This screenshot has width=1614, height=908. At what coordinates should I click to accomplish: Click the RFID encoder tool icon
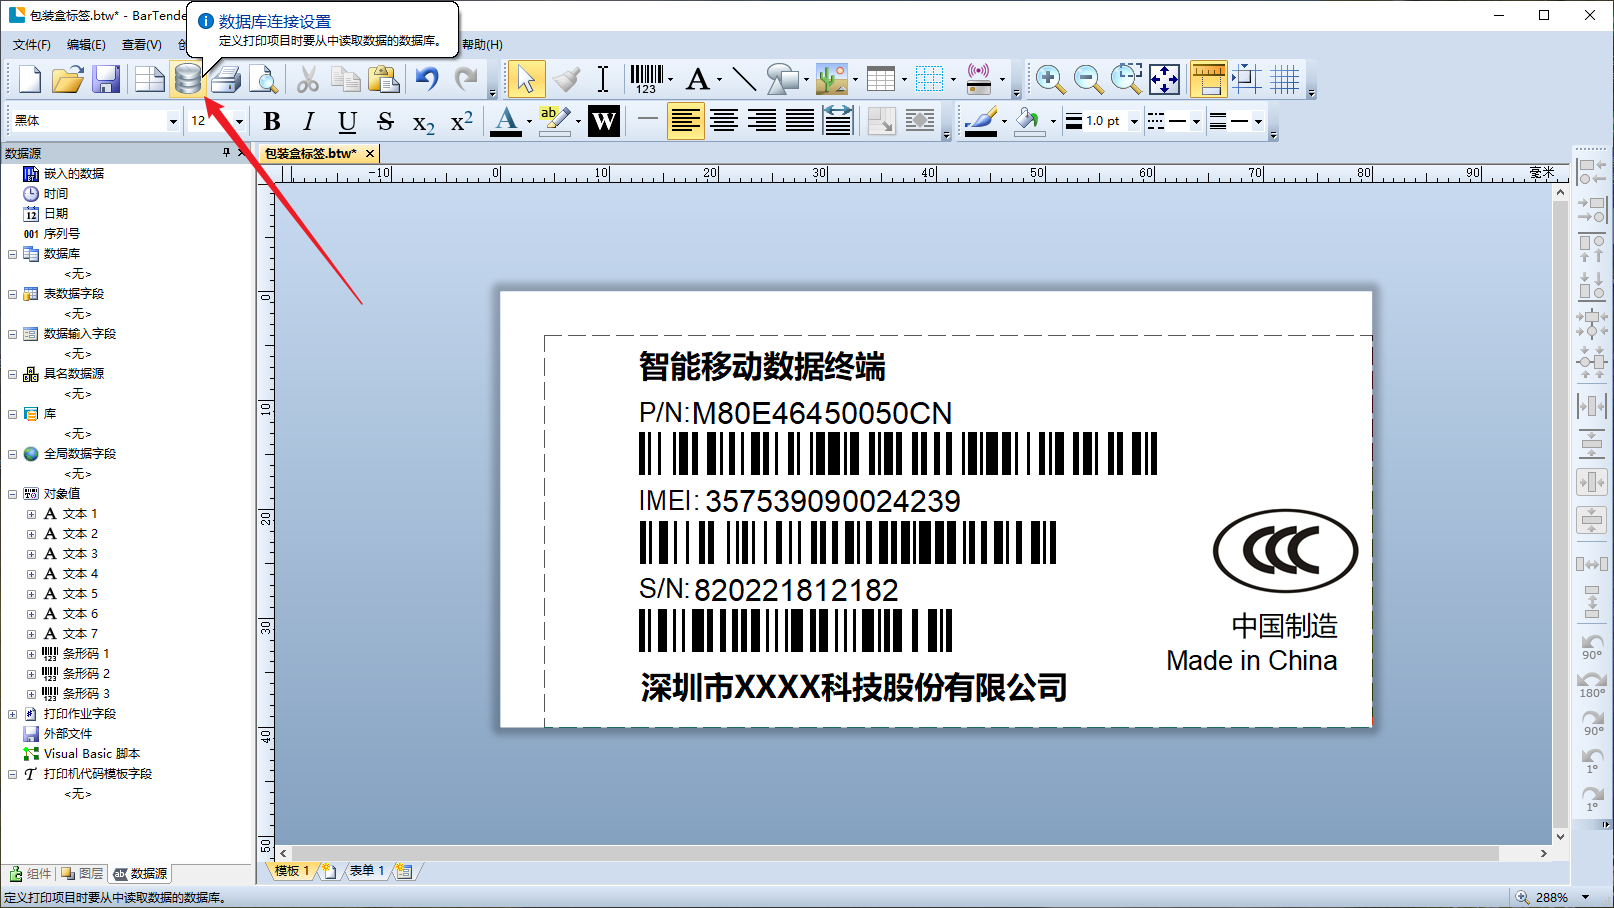979,79
